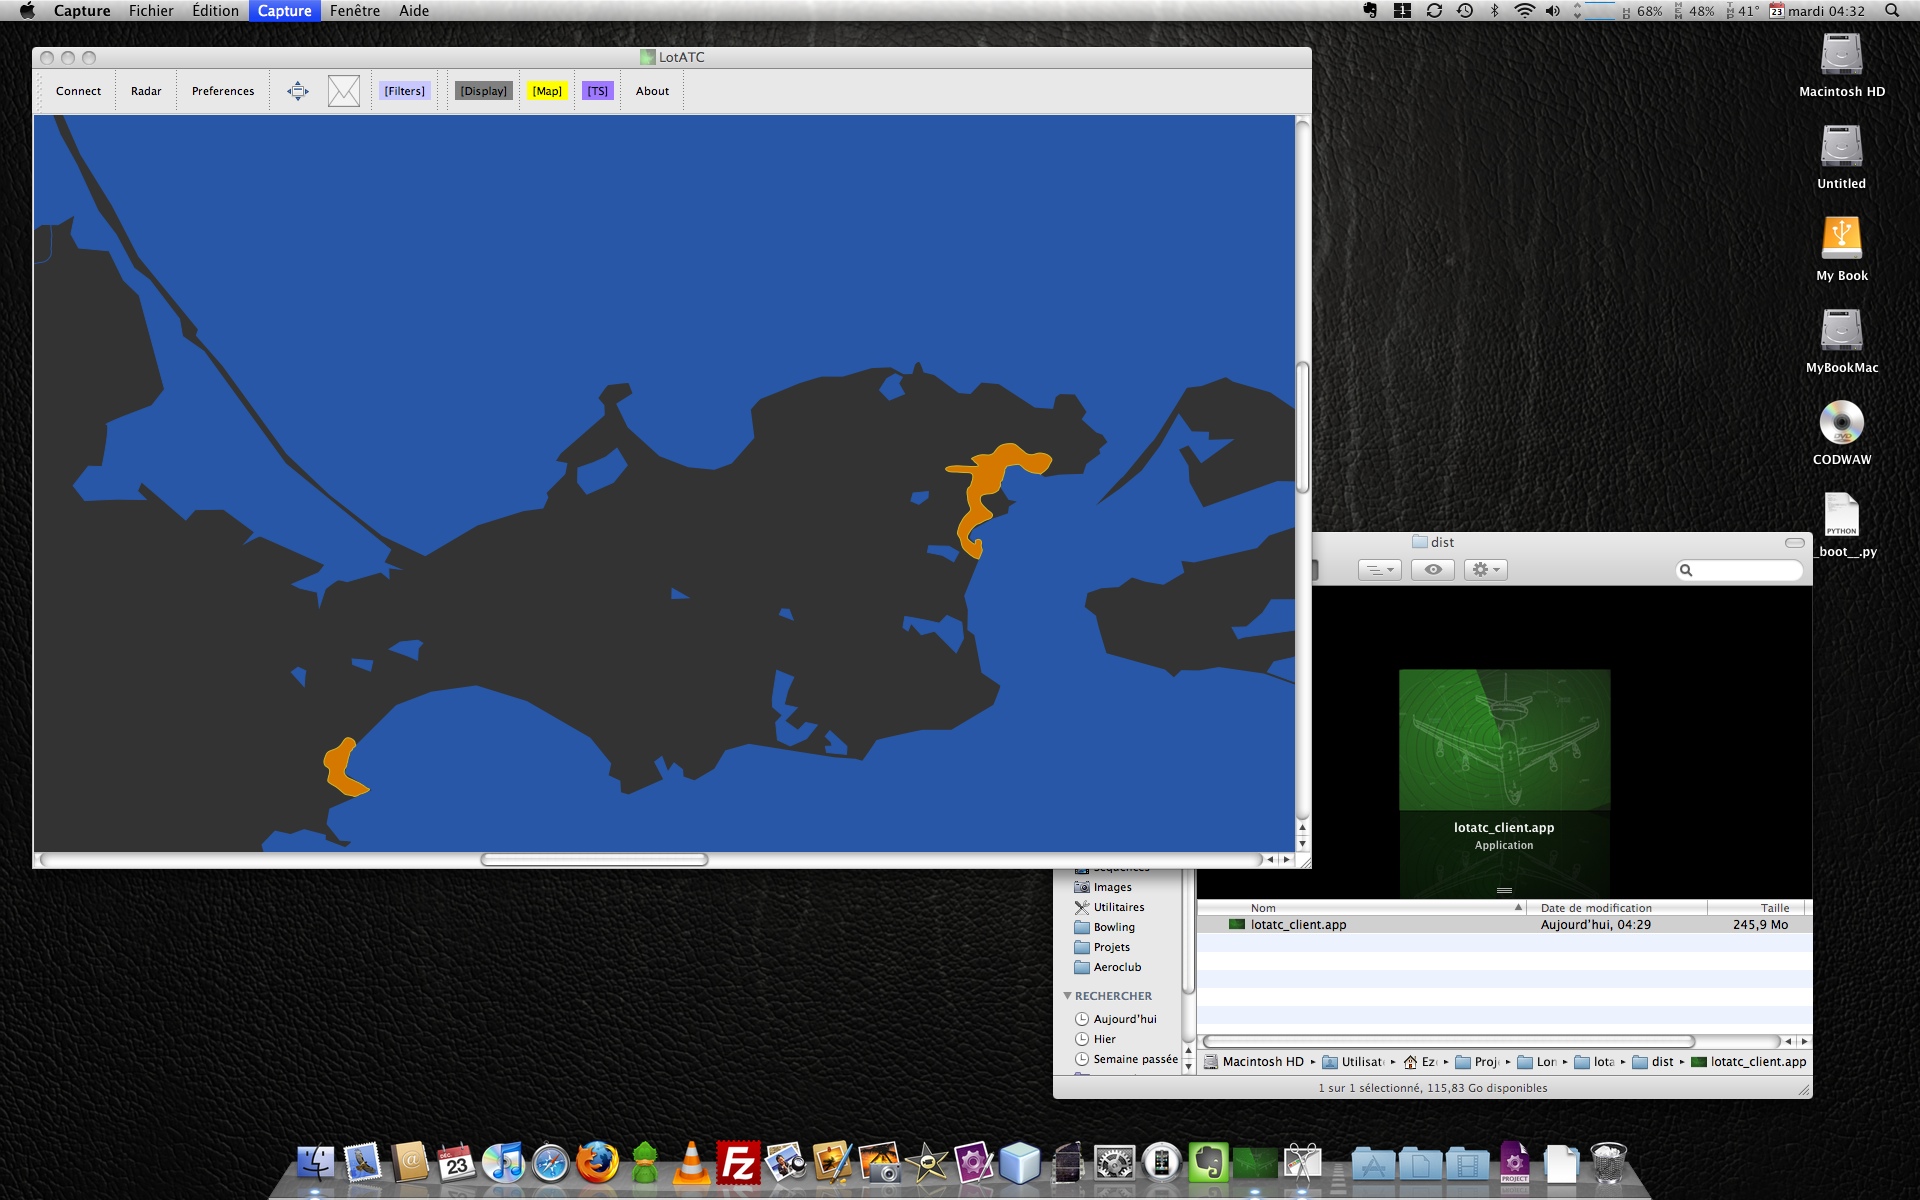The width and height of the screenshot is (1920, 1200).
Task: Open Preferences in LotATC toolbar
Action: tap(223, 91)
